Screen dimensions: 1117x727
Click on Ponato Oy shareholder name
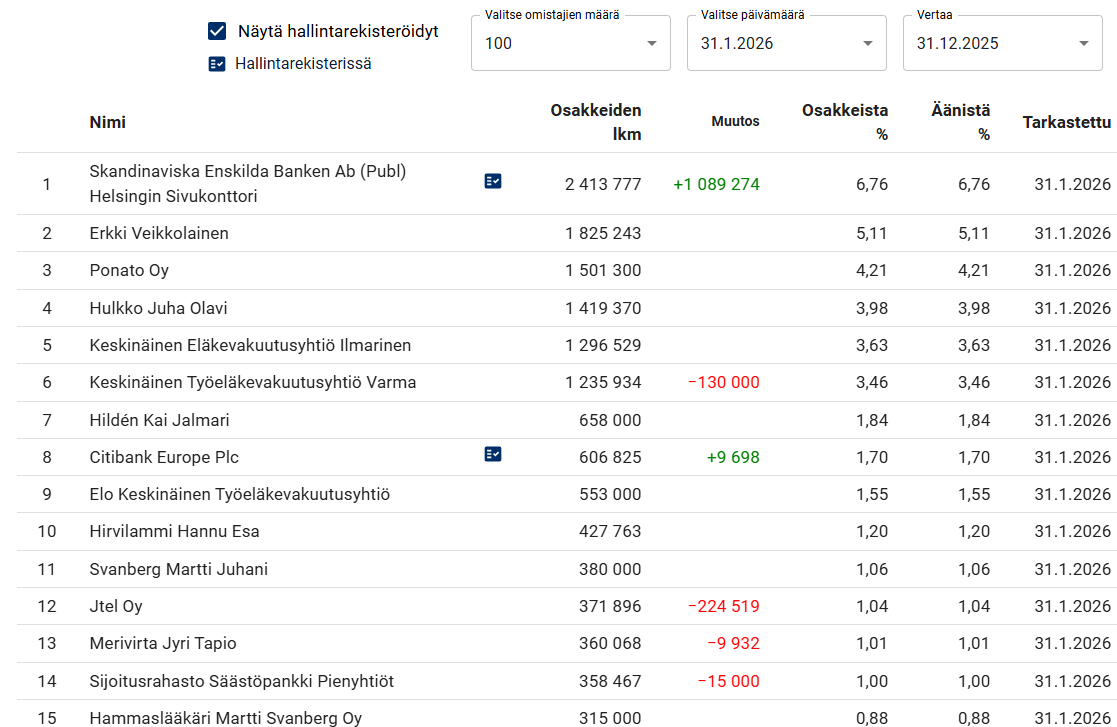[129, 270]
